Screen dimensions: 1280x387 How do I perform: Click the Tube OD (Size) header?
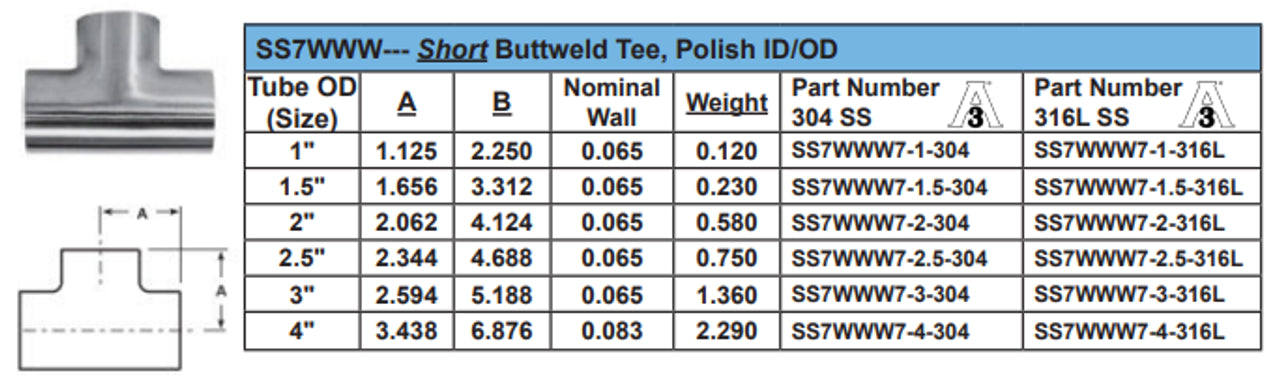[x=302, y=103]
